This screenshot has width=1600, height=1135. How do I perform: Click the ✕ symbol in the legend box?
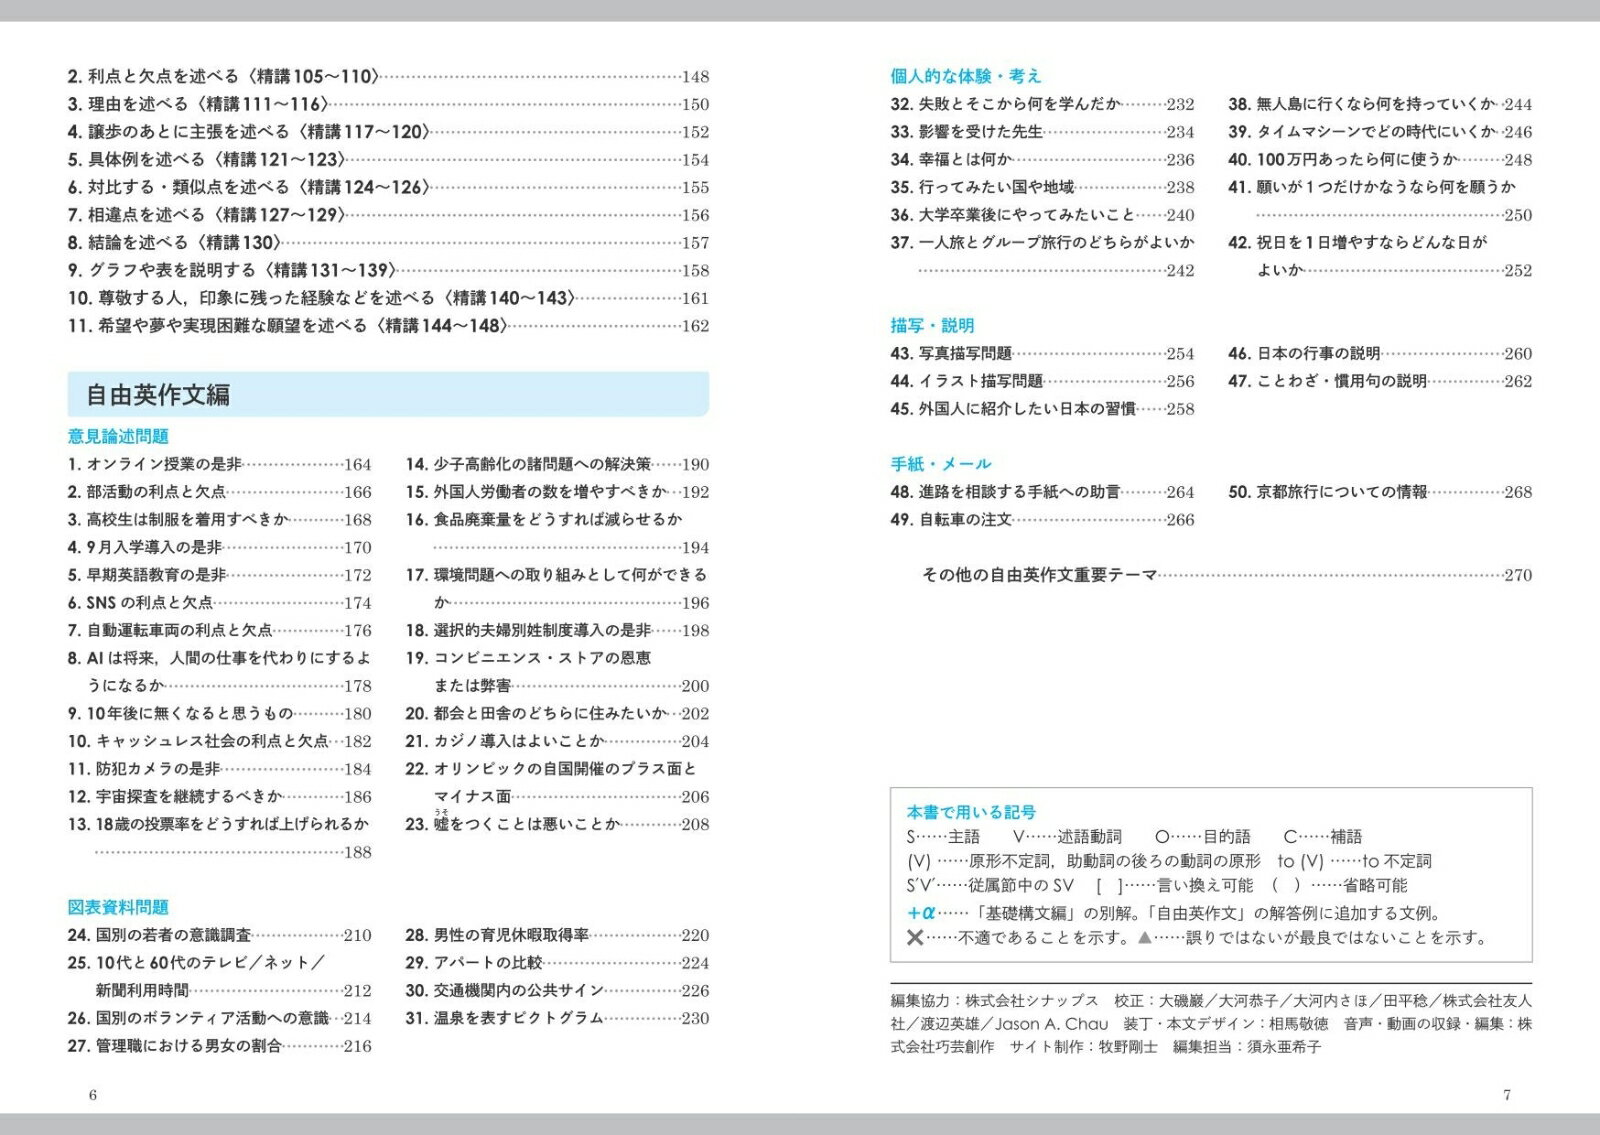pos(914,938)
